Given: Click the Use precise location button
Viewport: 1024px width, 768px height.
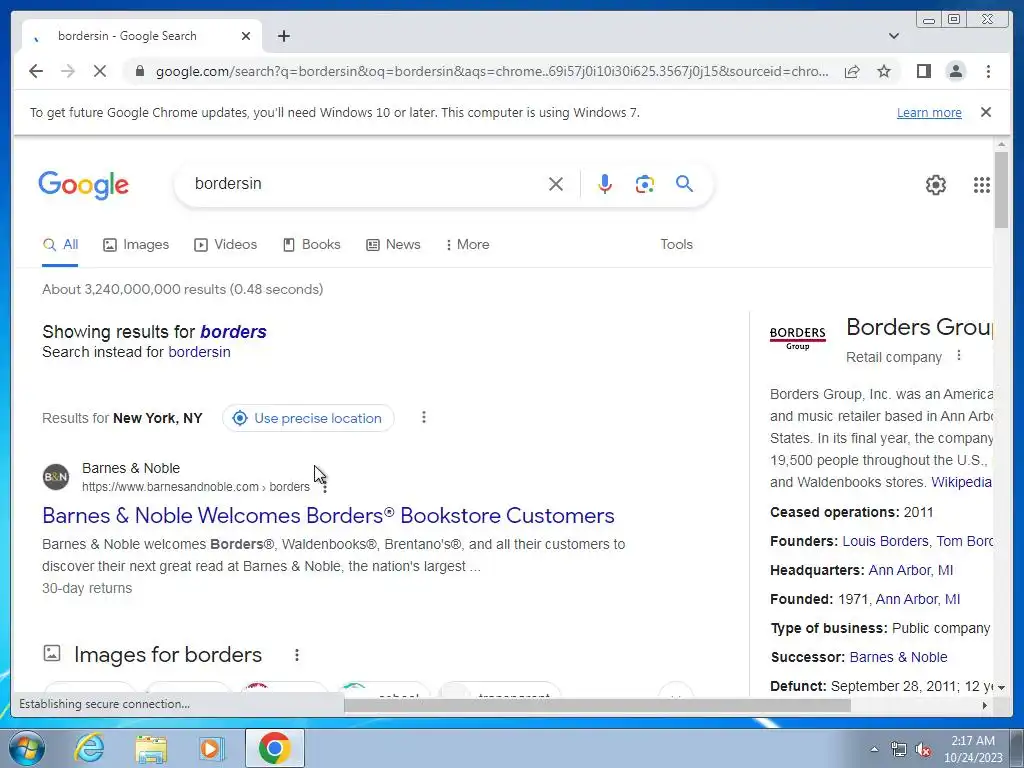Looking at the screenshot, I should tap(308, 418).
